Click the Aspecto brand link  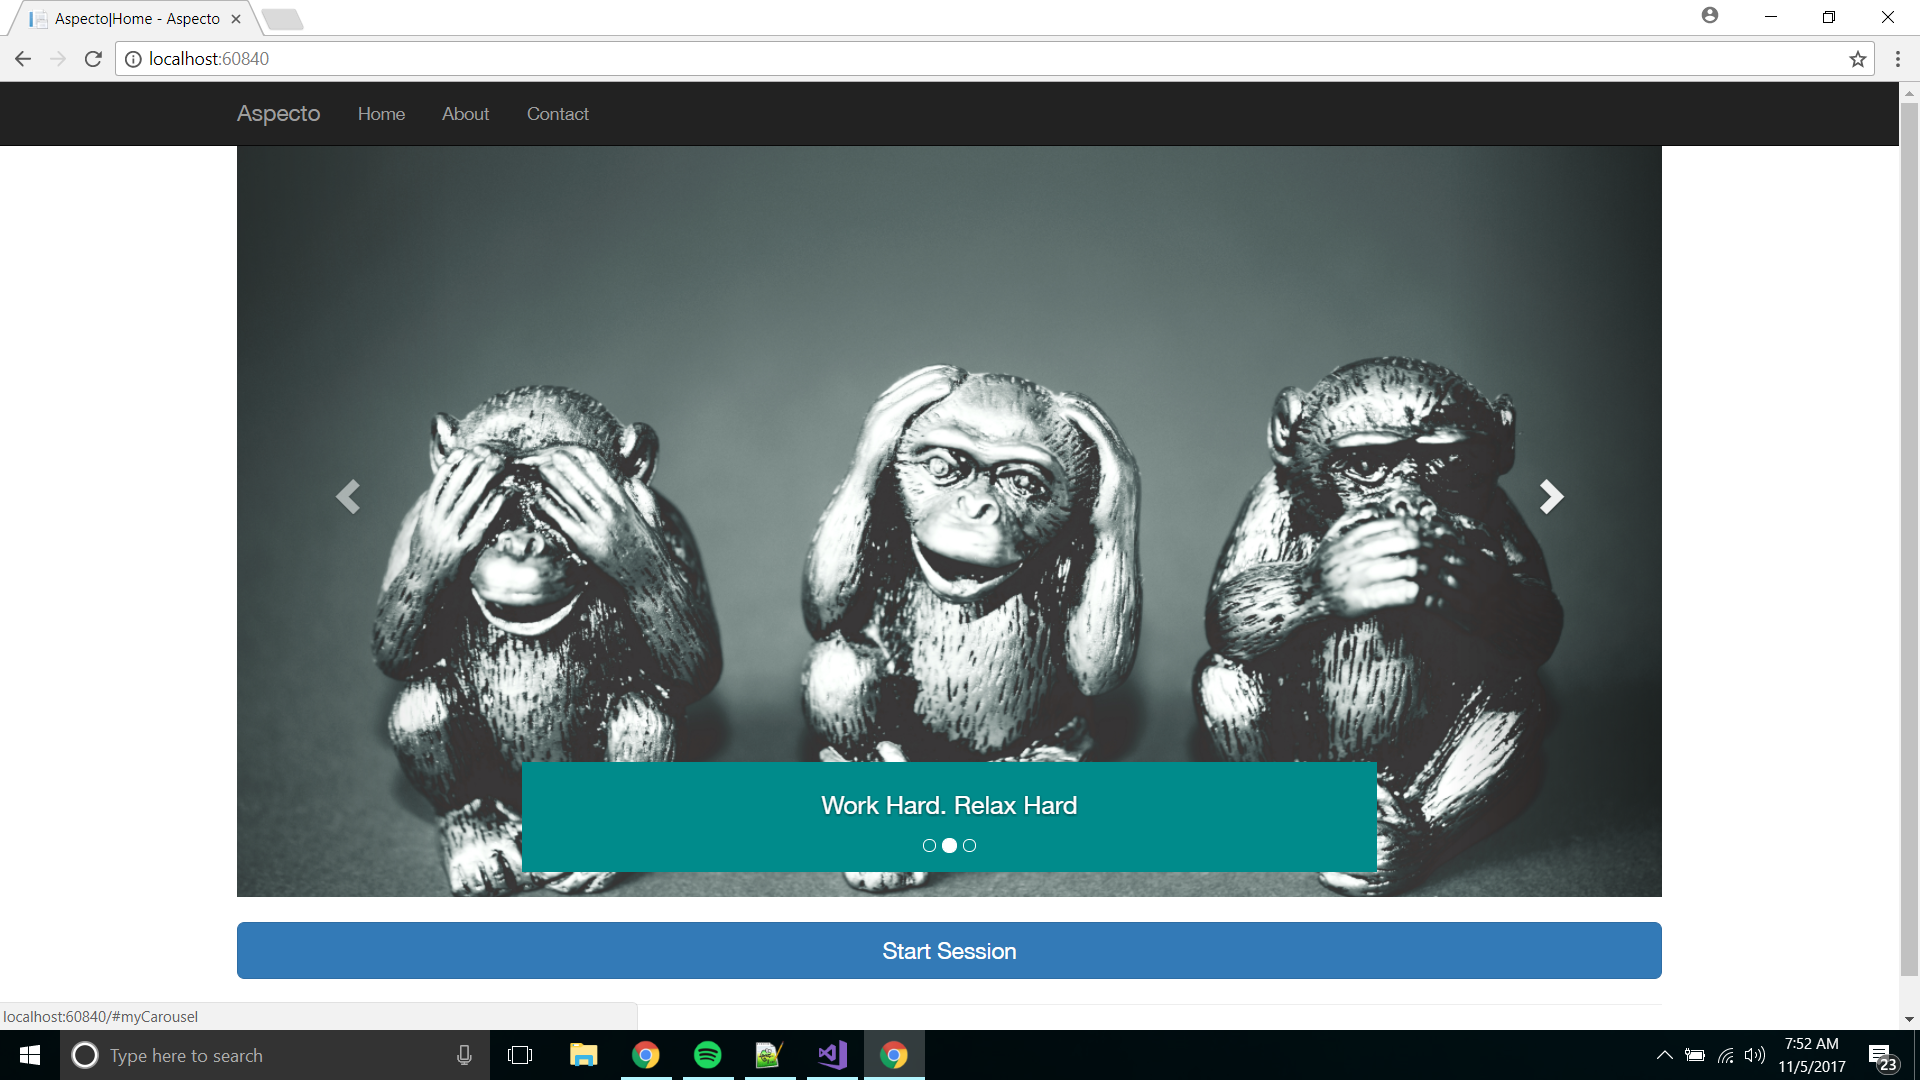278,114
